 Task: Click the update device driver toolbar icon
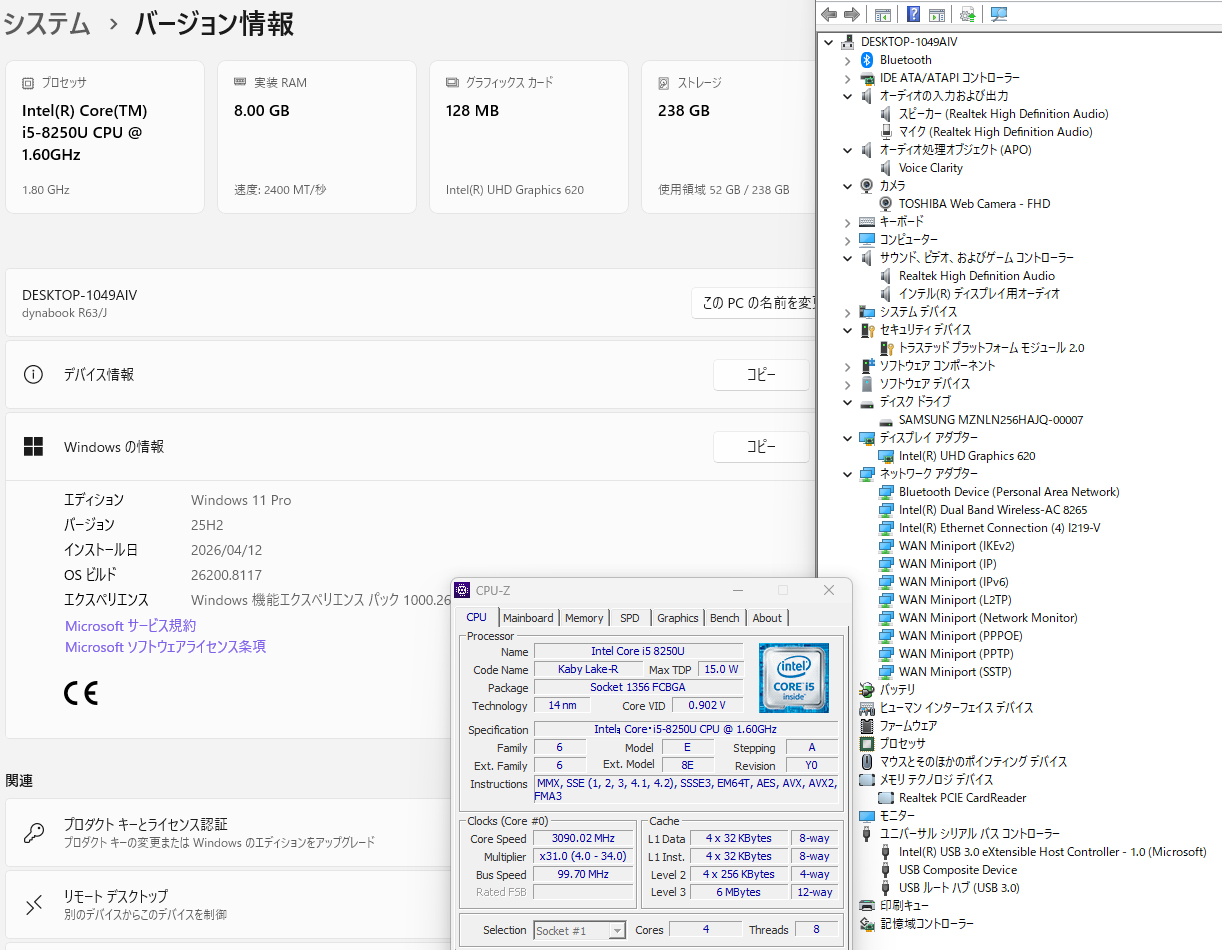click(967, 14)
